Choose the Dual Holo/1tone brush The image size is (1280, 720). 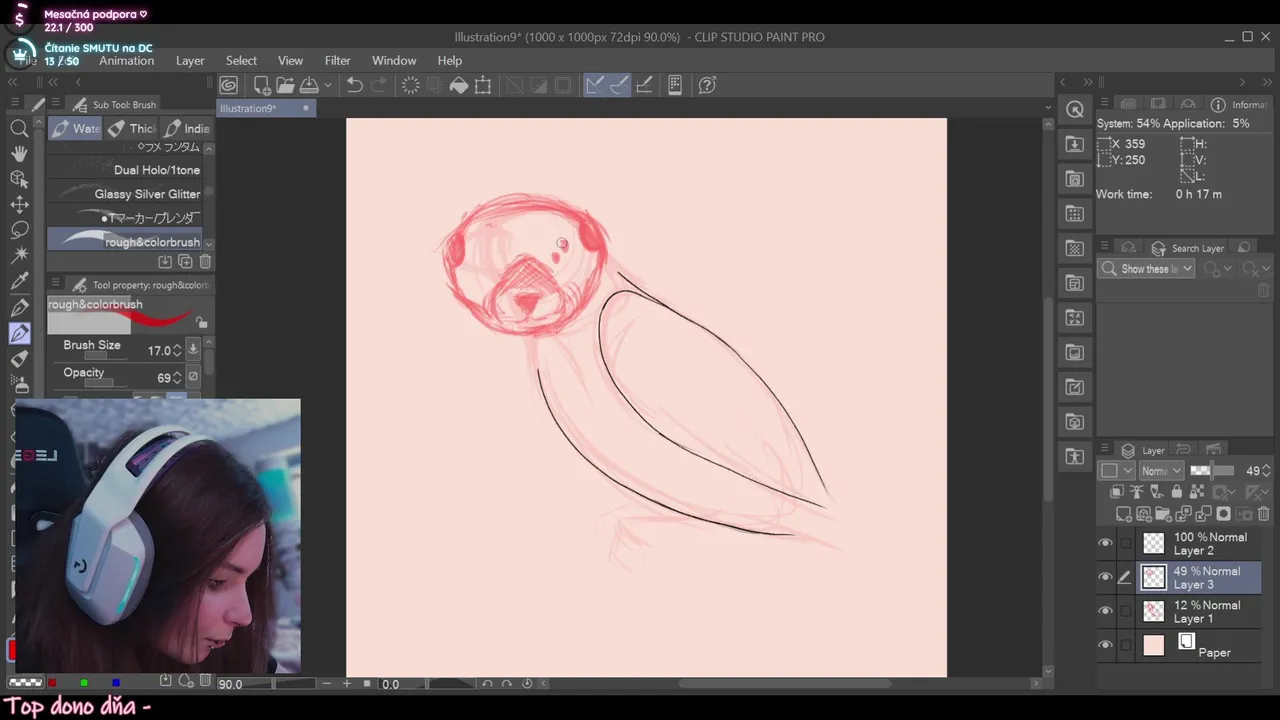pyautogui.click(x=125, y=170)
